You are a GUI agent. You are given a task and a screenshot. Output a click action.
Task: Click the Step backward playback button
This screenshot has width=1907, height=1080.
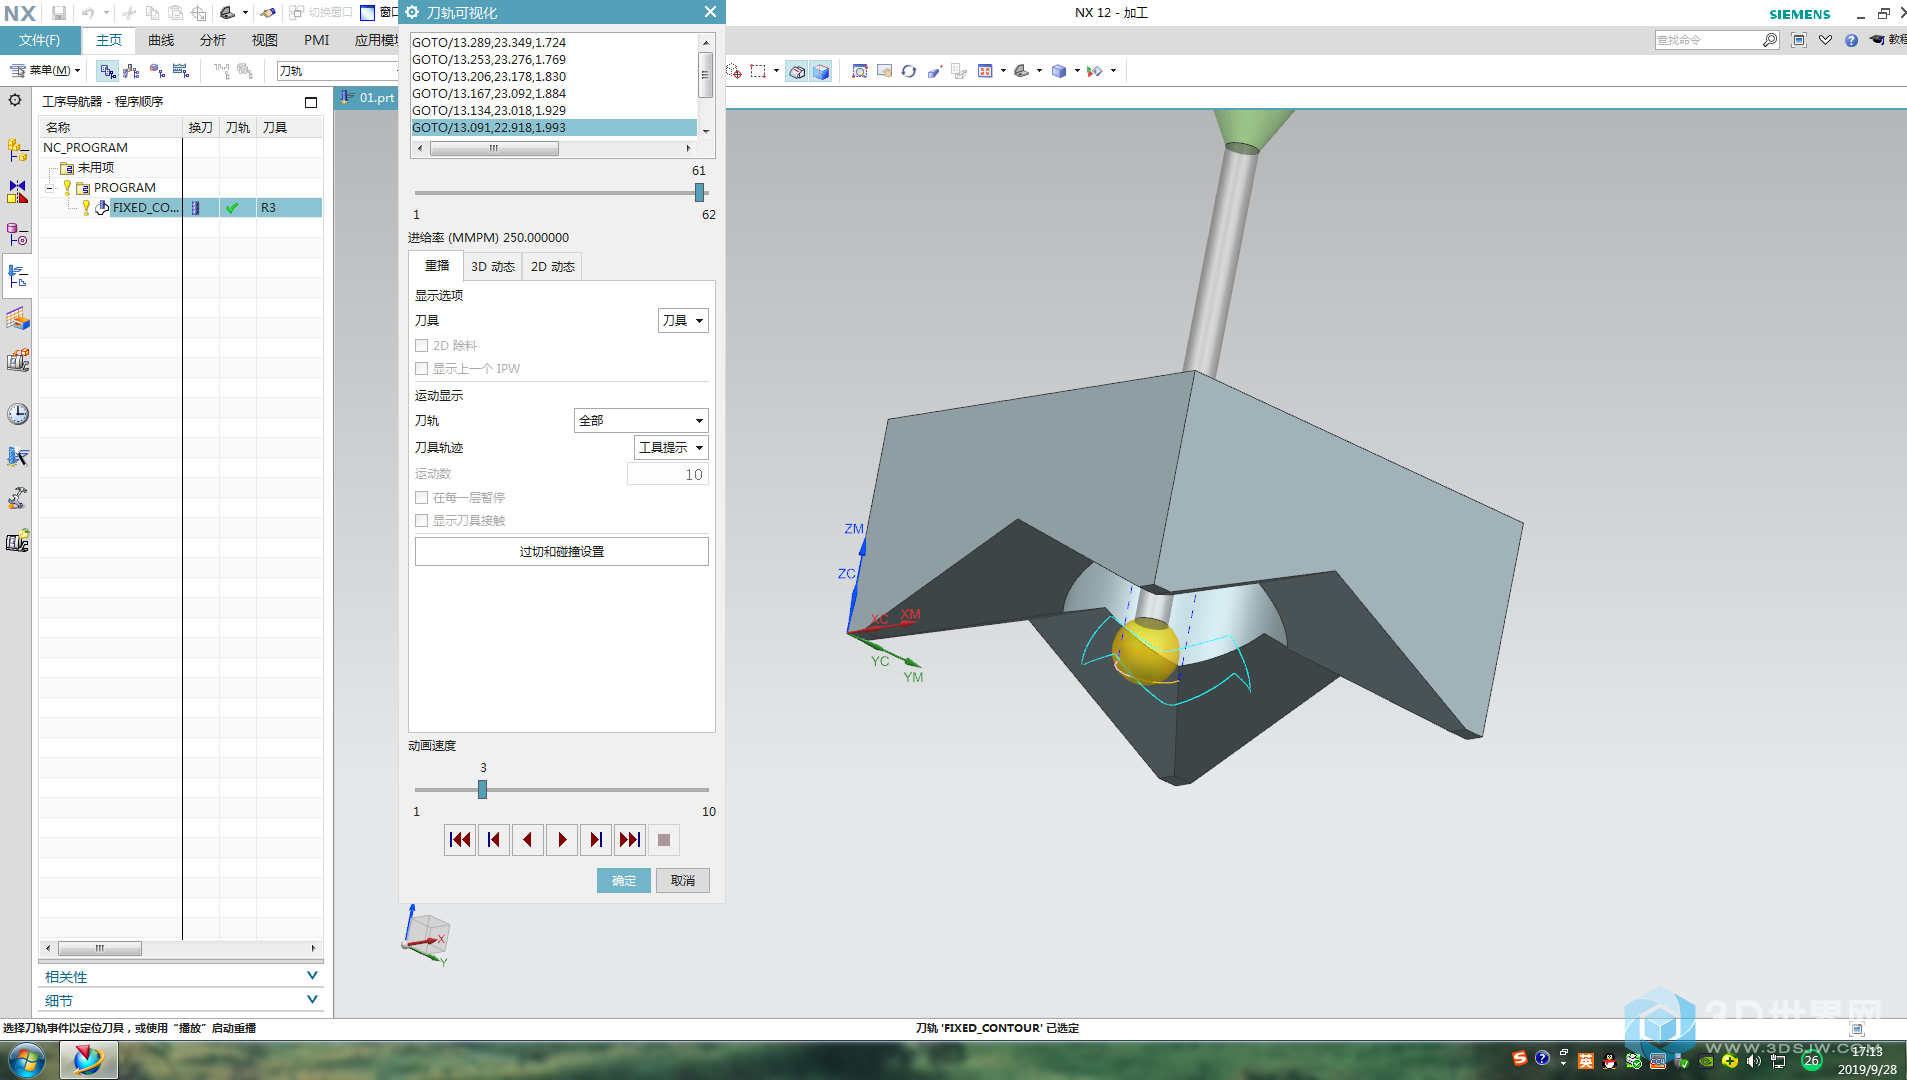pos(494,840)
